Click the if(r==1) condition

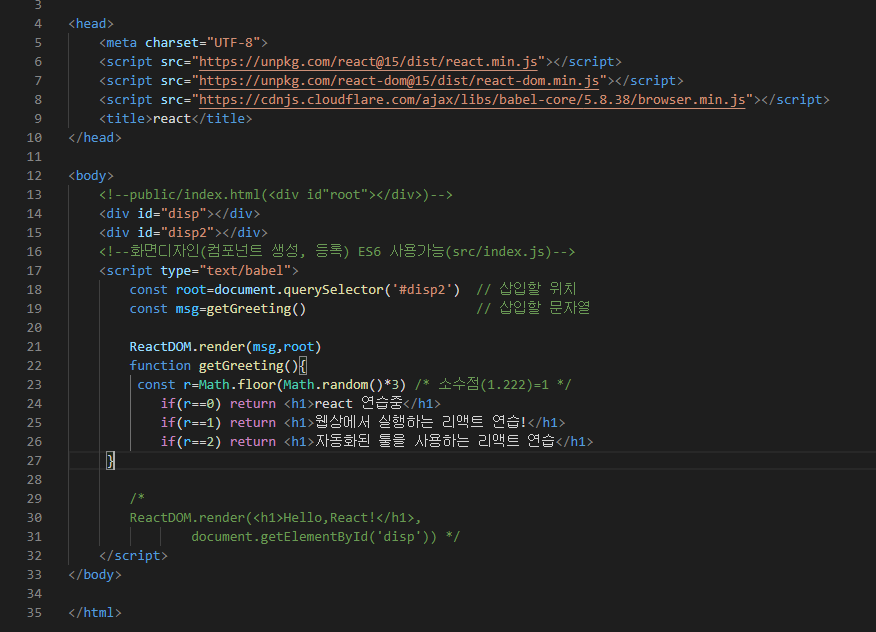(x=191, y=422)
